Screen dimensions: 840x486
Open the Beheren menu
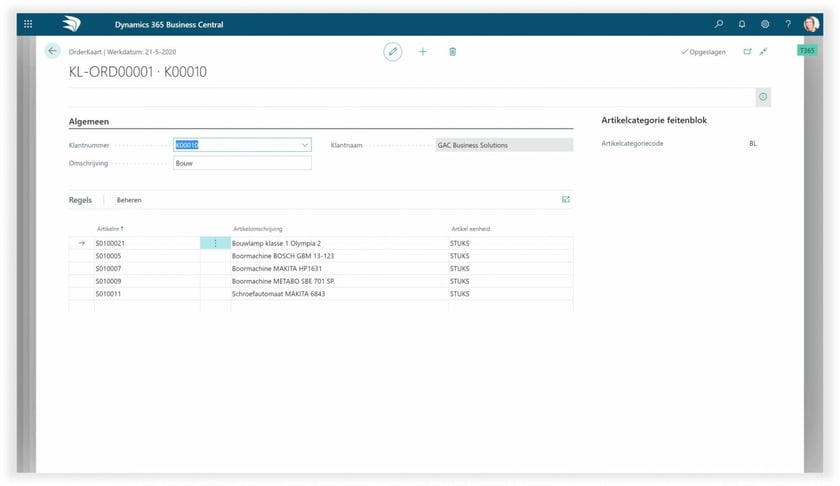(x=129, y=200)
